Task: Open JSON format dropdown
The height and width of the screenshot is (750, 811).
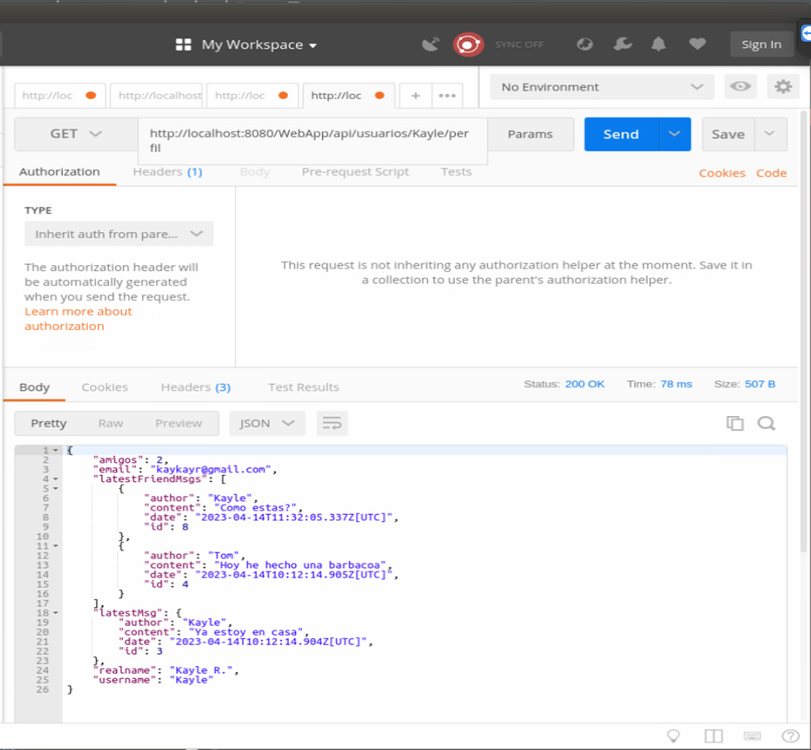Action: [267, 424]
